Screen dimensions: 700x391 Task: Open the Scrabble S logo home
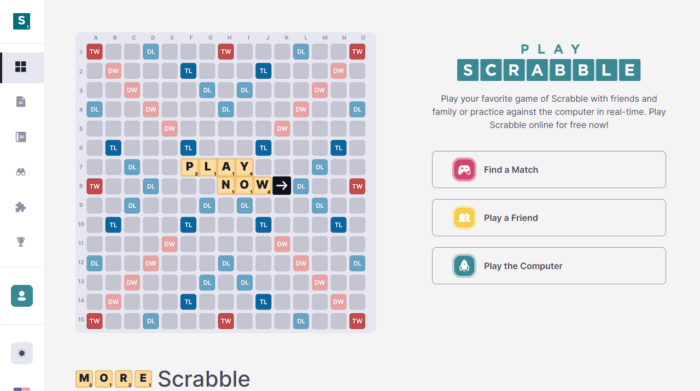tap(21, 21)
